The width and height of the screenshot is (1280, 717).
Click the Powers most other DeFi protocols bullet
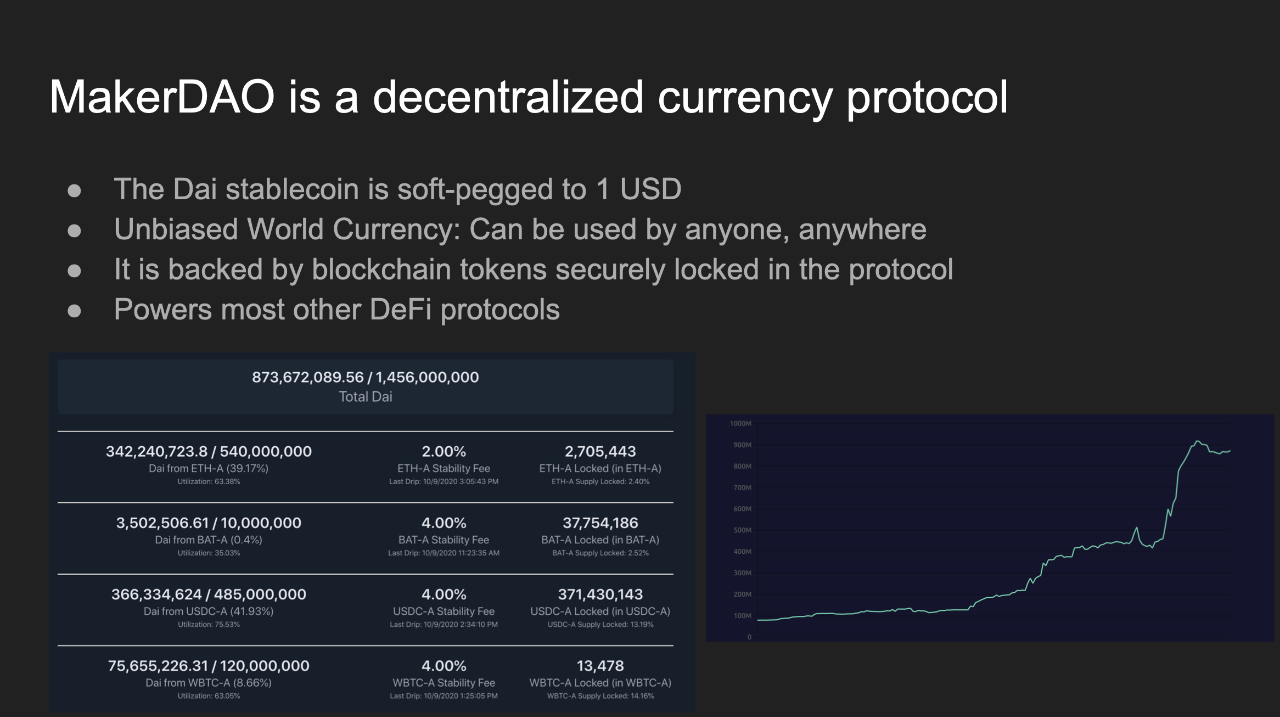pyautogui.click(x=336, y=309)
